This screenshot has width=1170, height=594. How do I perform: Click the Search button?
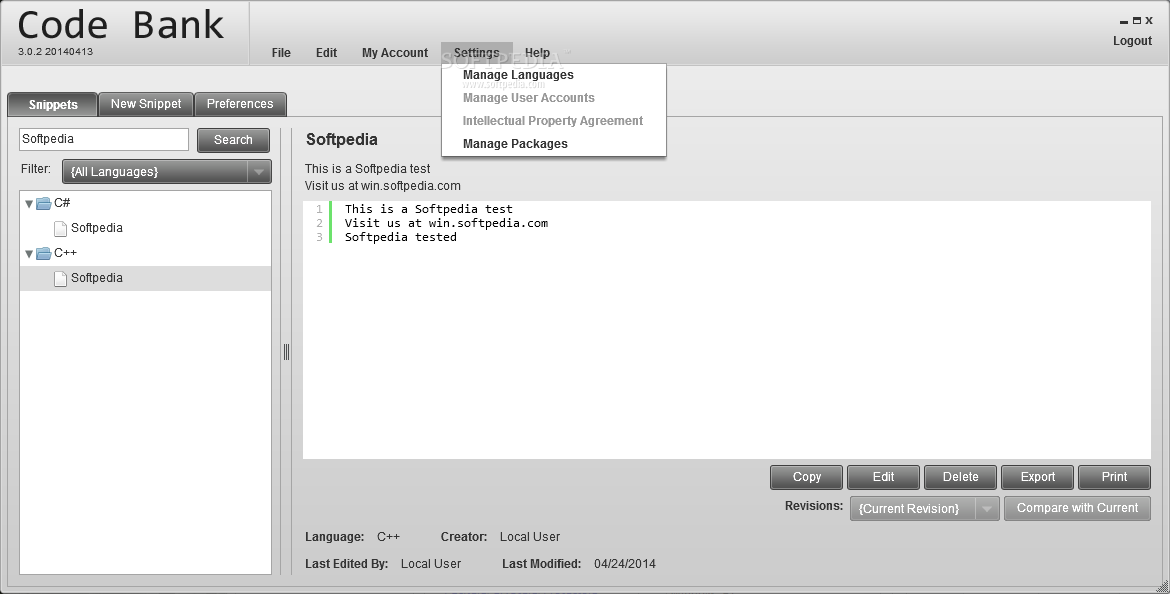234,140
